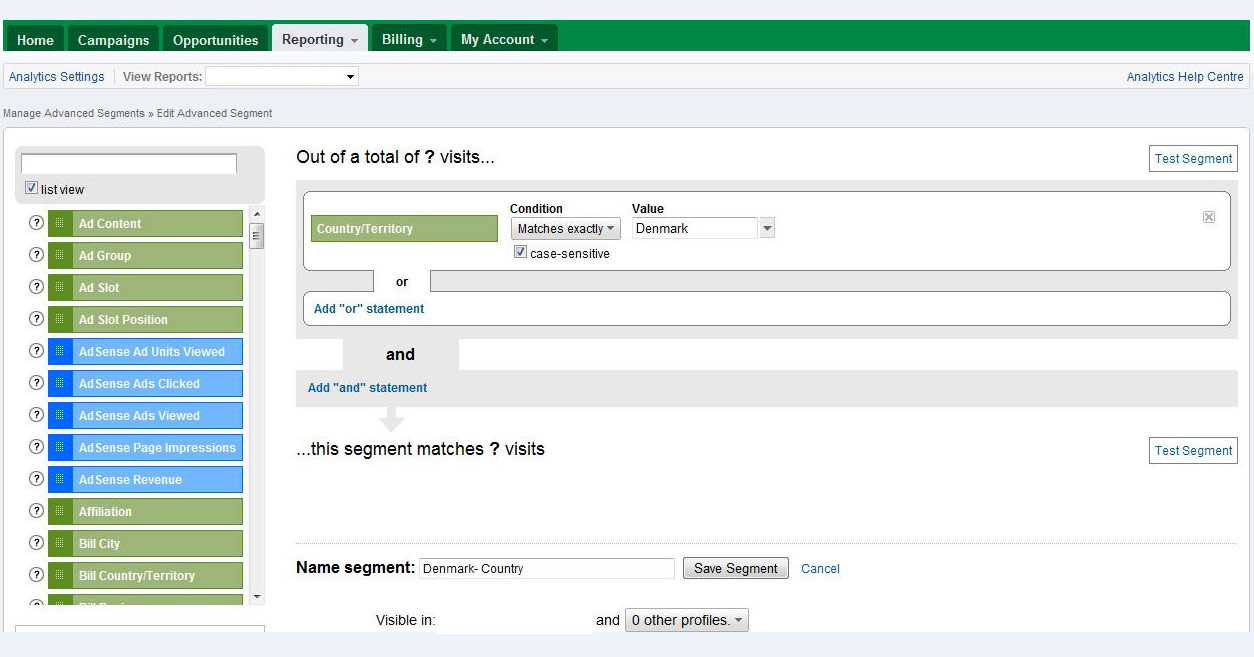The height and width of the screenshot is (657, 1254).
Task: Open the Billing tab menu
Action: point(409,40)
